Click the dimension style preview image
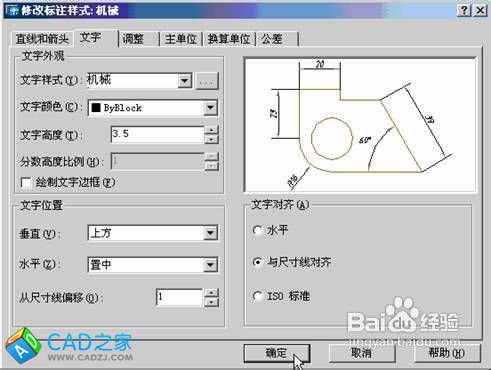Screen dimensions: 491x370 360,125
